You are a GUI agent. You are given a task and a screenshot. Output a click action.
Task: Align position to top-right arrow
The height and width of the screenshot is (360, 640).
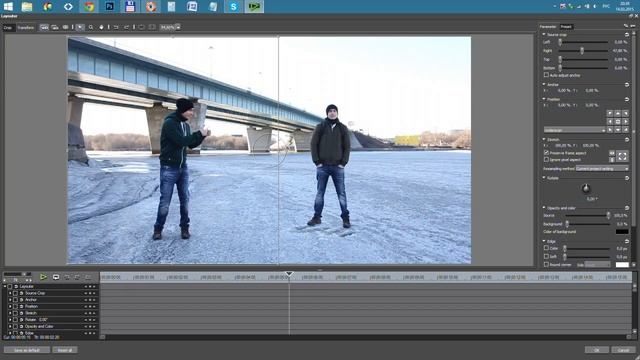coord(625,113)
